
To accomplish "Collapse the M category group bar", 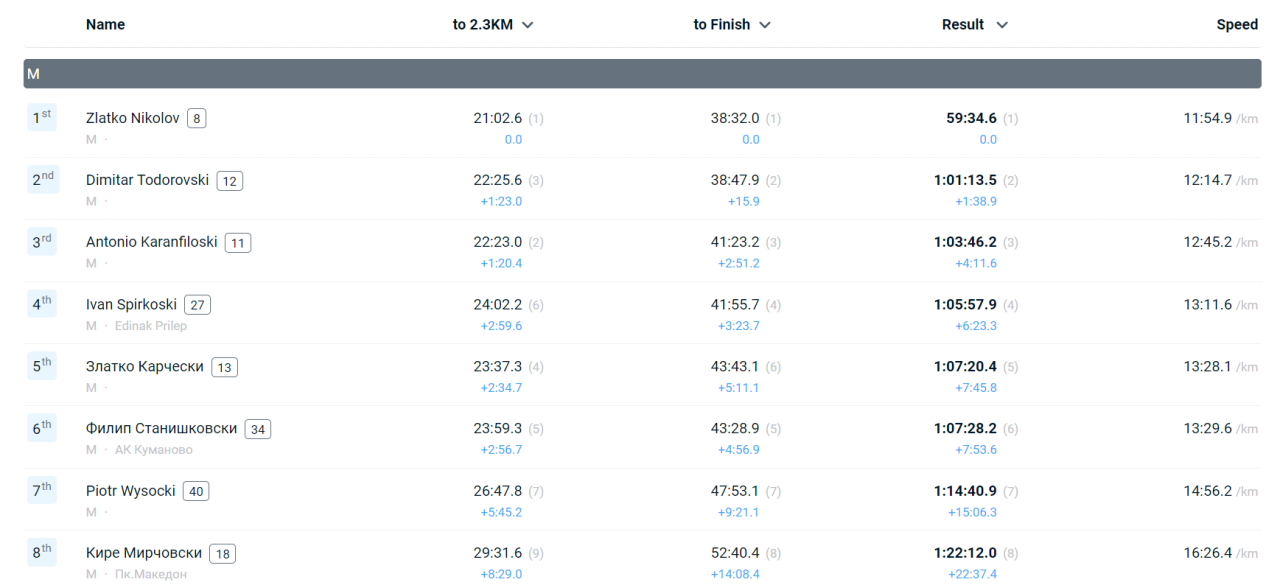I will tap(642, 74).
